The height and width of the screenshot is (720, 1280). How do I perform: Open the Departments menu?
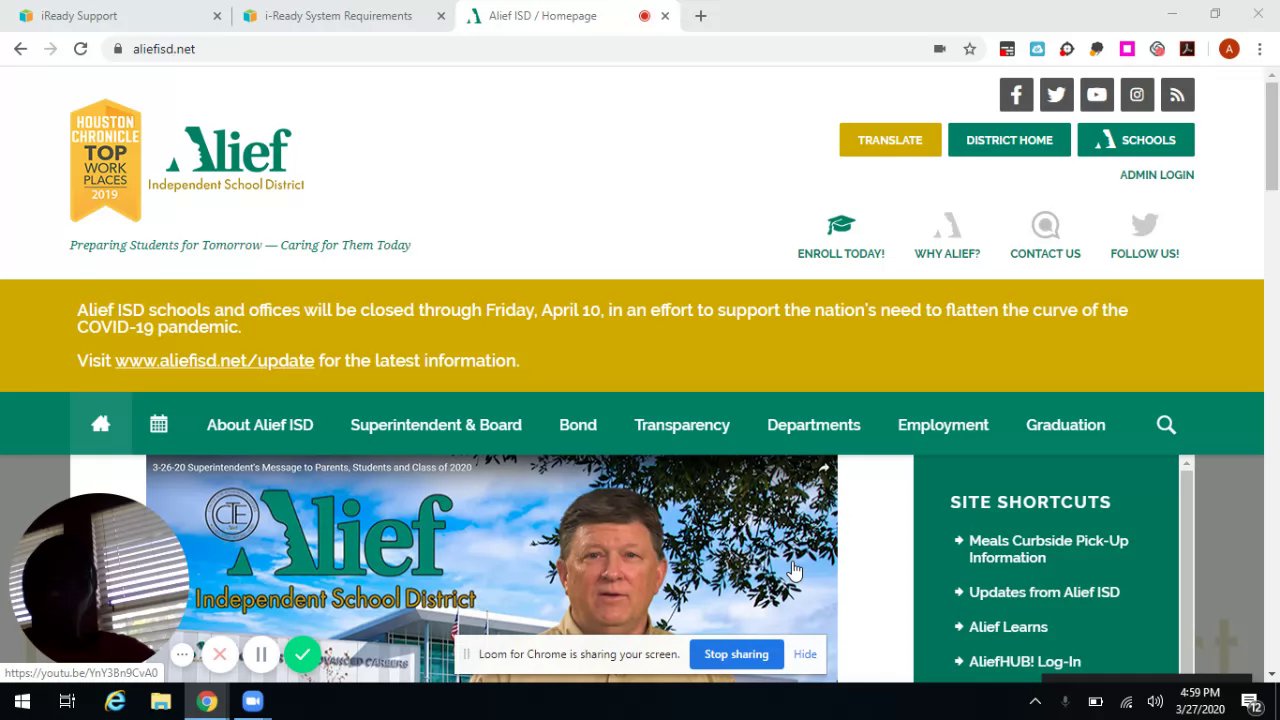(x=813, y=425)
